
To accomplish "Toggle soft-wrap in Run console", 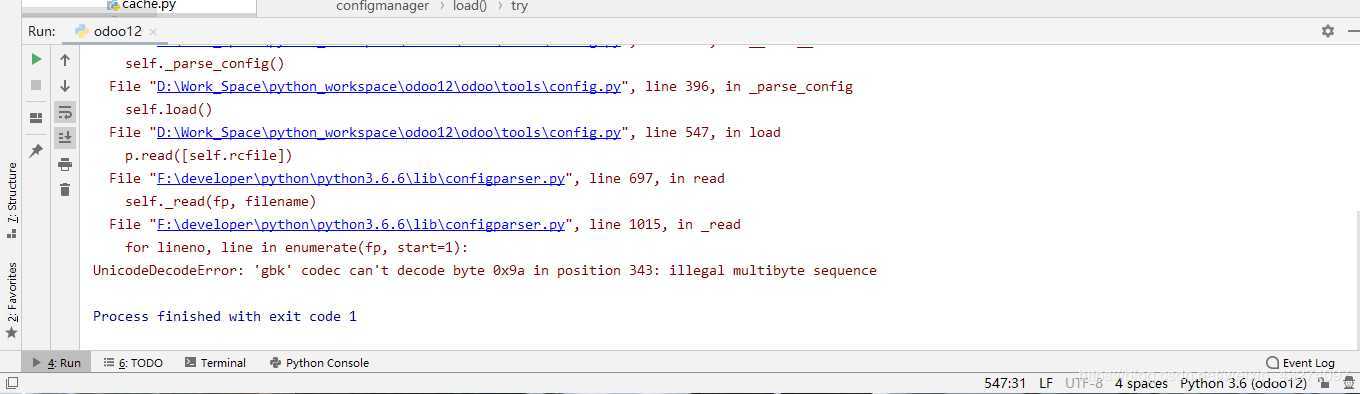I will [x=65, y=112].
